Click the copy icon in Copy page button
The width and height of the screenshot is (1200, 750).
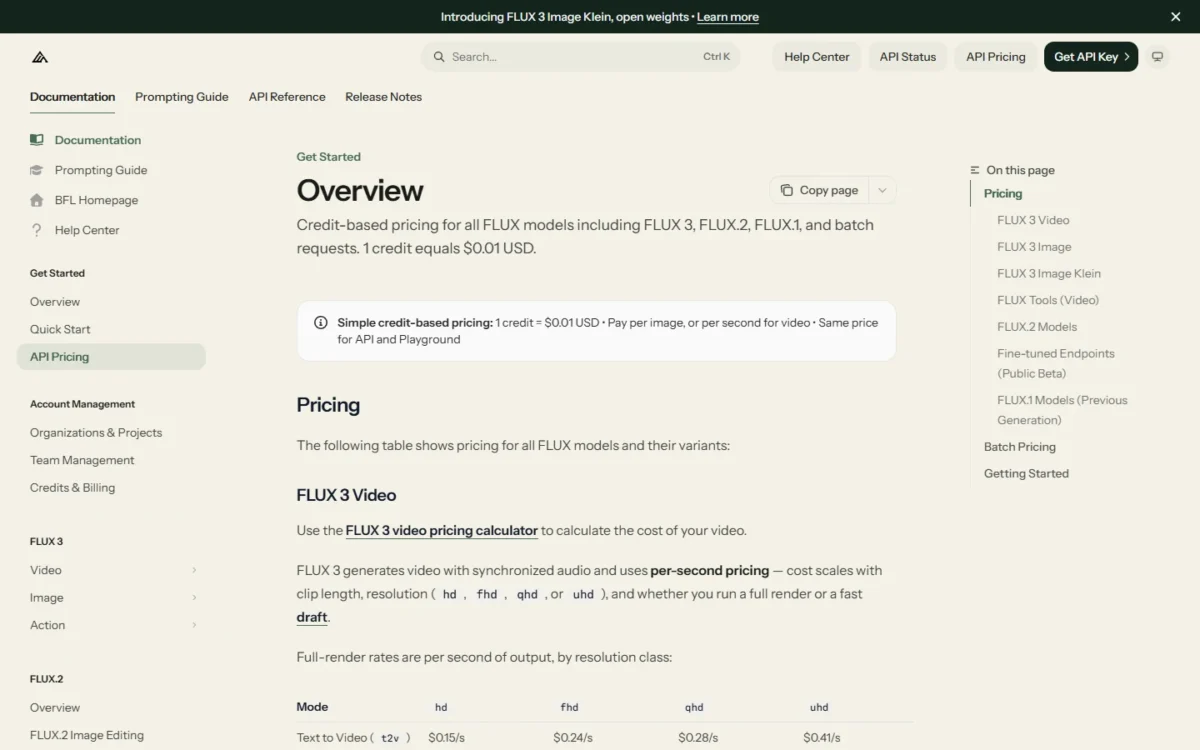787,190
